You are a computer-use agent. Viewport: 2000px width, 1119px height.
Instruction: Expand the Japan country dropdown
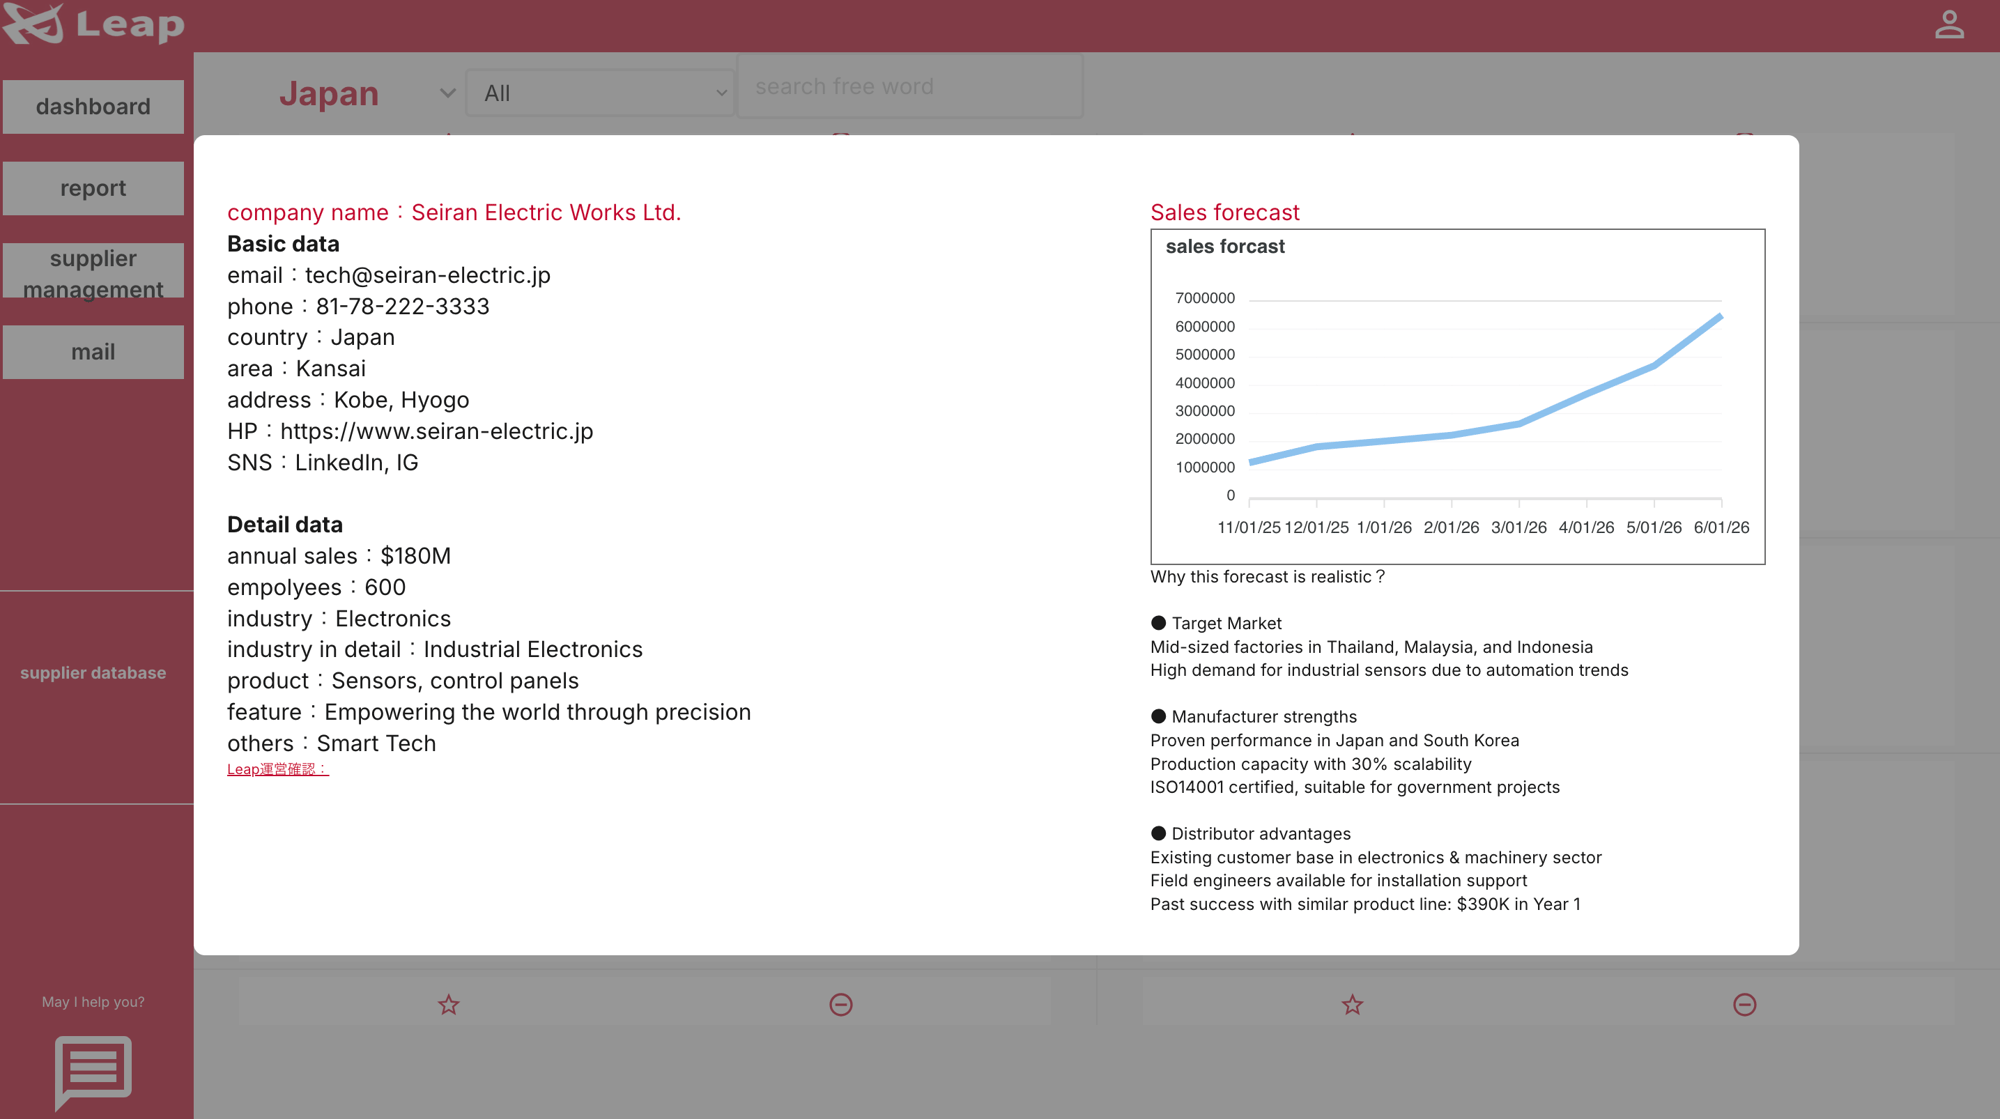pos(366,93)
